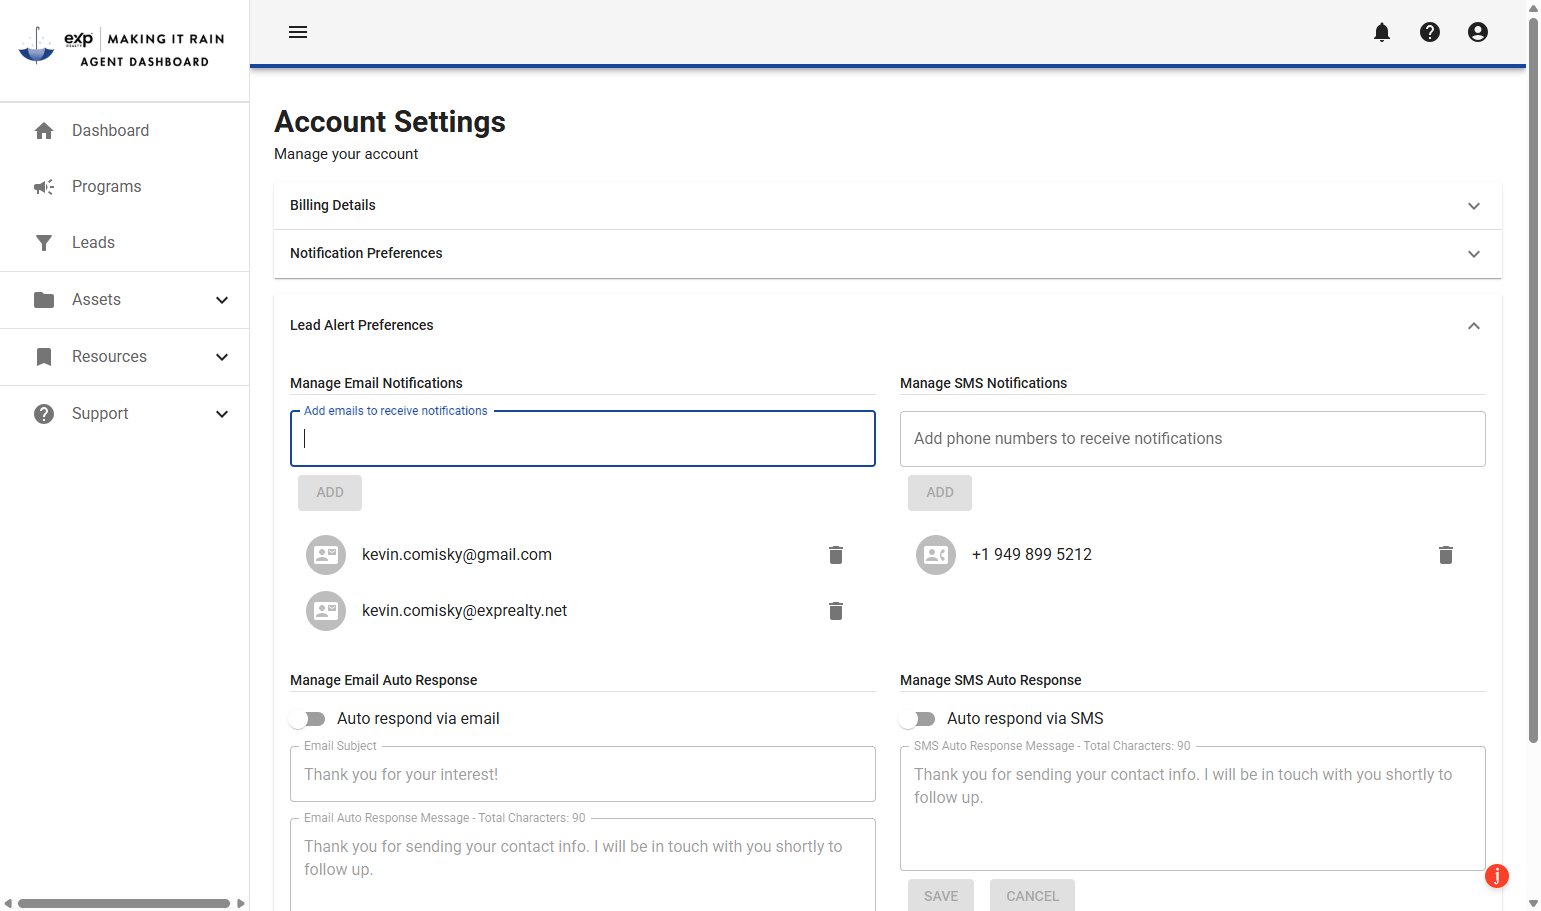1541x911 pixels.
Task: Click the Programs megaphone icon
Action: tap(44, 187)
